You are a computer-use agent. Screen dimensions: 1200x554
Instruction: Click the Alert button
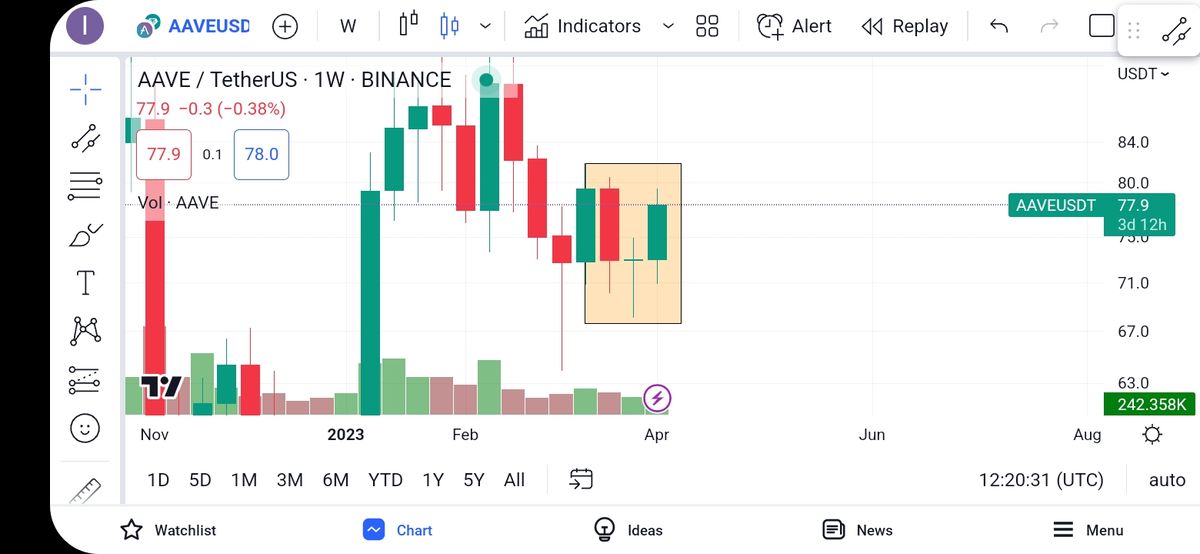pyautogui.click(x=794, y=26)
